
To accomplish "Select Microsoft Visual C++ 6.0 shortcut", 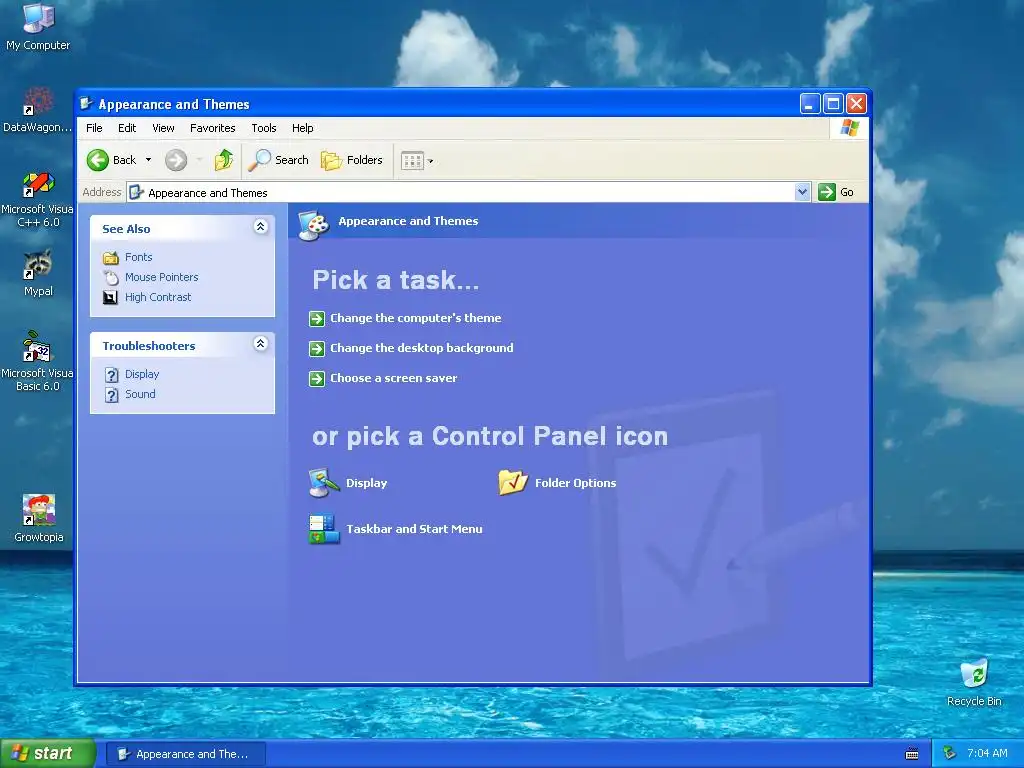I will pyautogui.click(x=37, y=200).
